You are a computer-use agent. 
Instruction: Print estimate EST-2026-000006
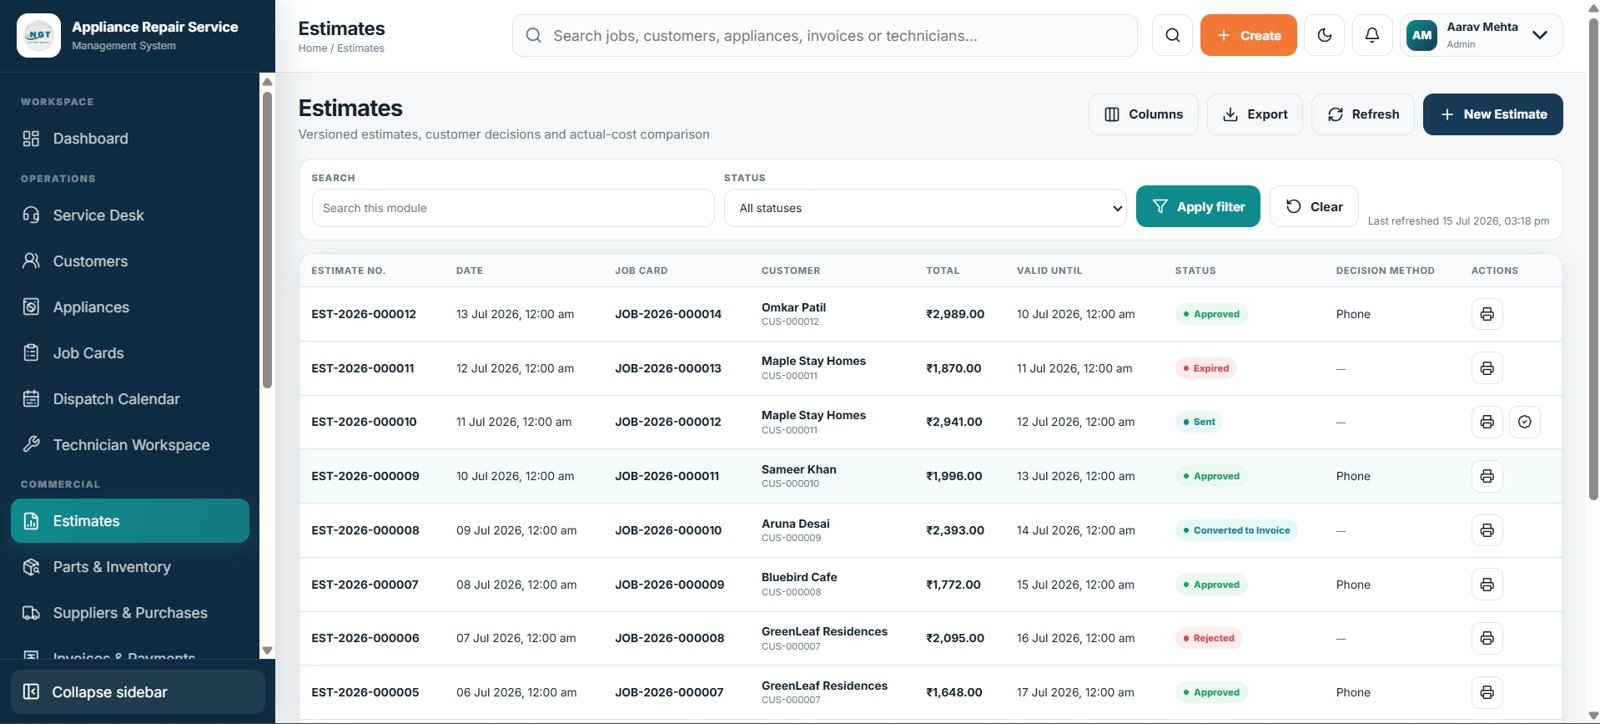point(1487,638)
